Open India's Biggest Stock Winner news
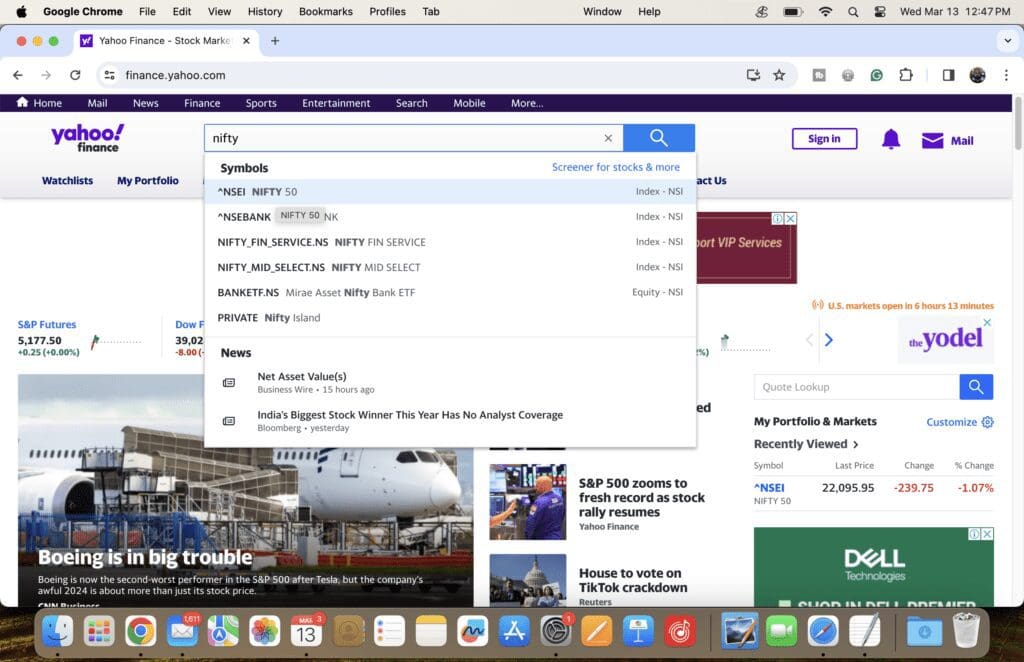Viewport: 1024px width, 662px height. 450,421
